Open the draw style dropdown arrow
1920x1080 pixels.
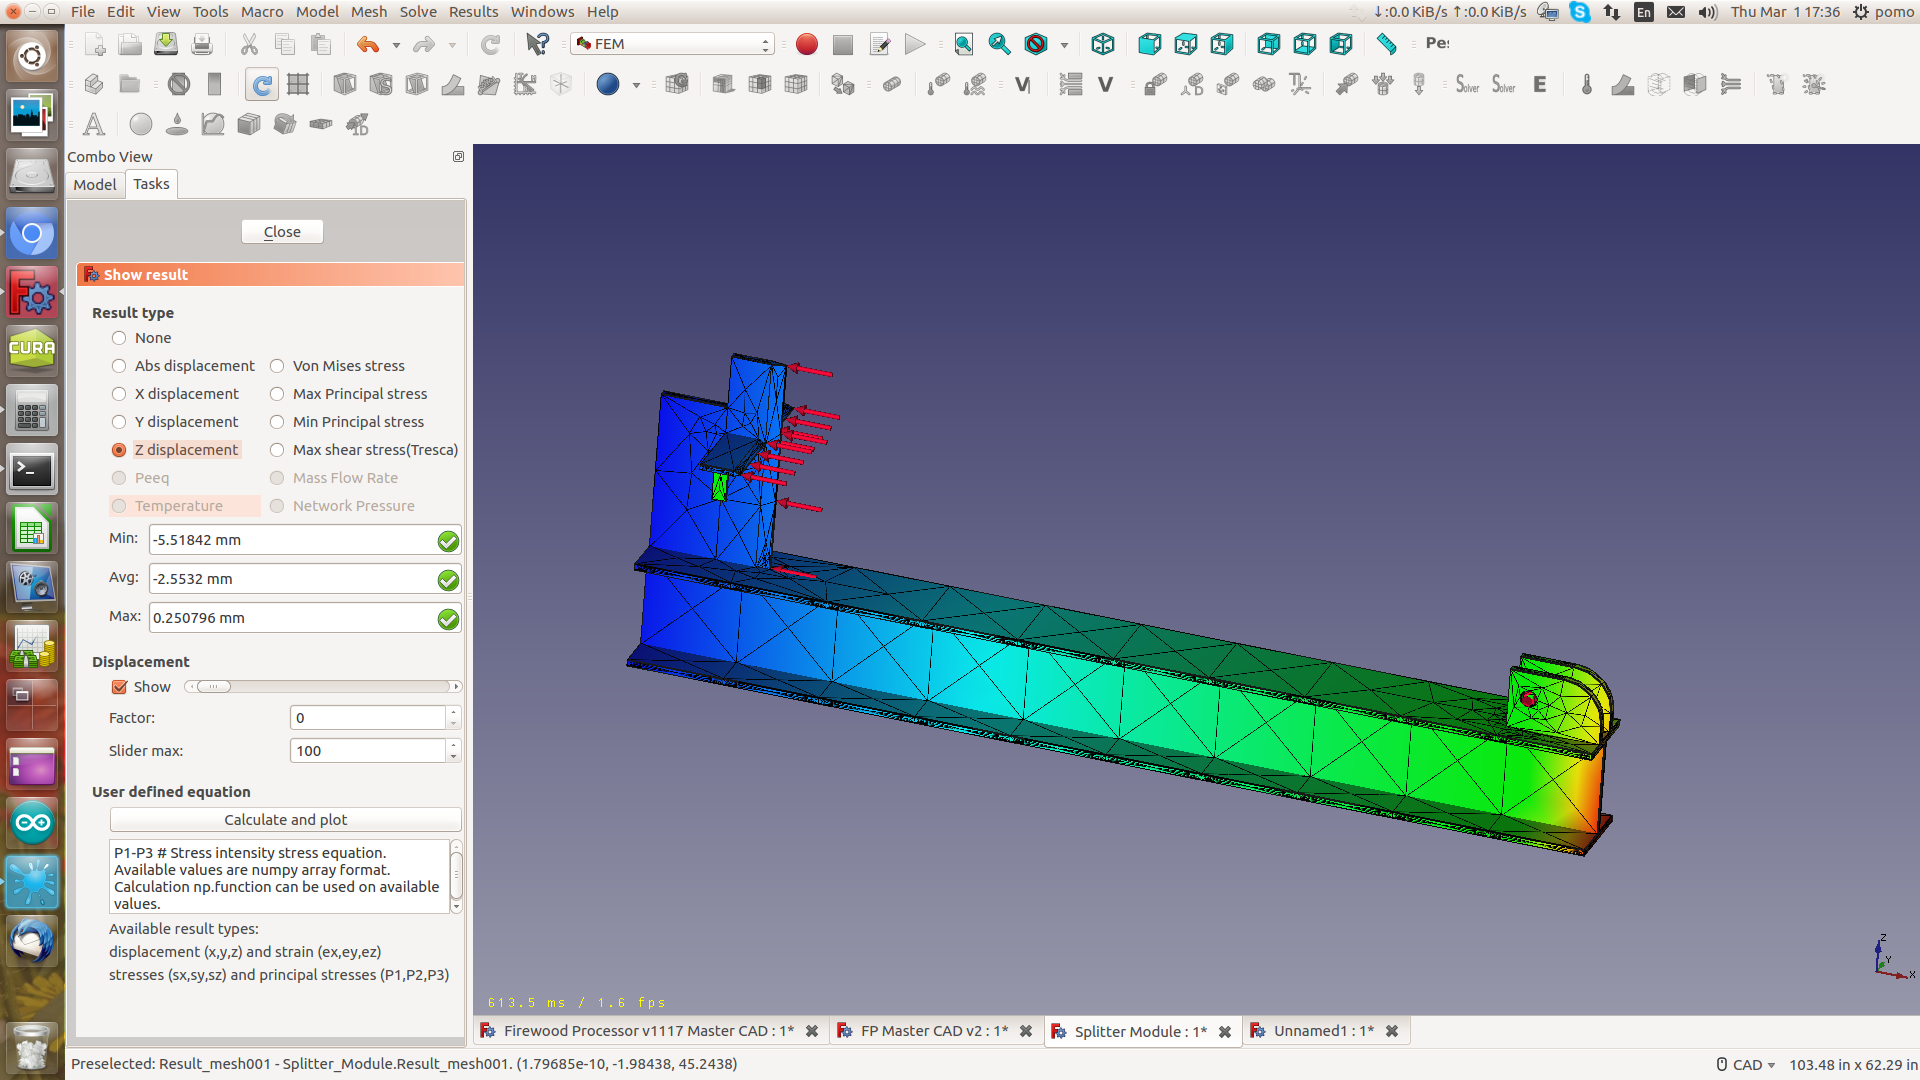click(x=1064, y=45)
